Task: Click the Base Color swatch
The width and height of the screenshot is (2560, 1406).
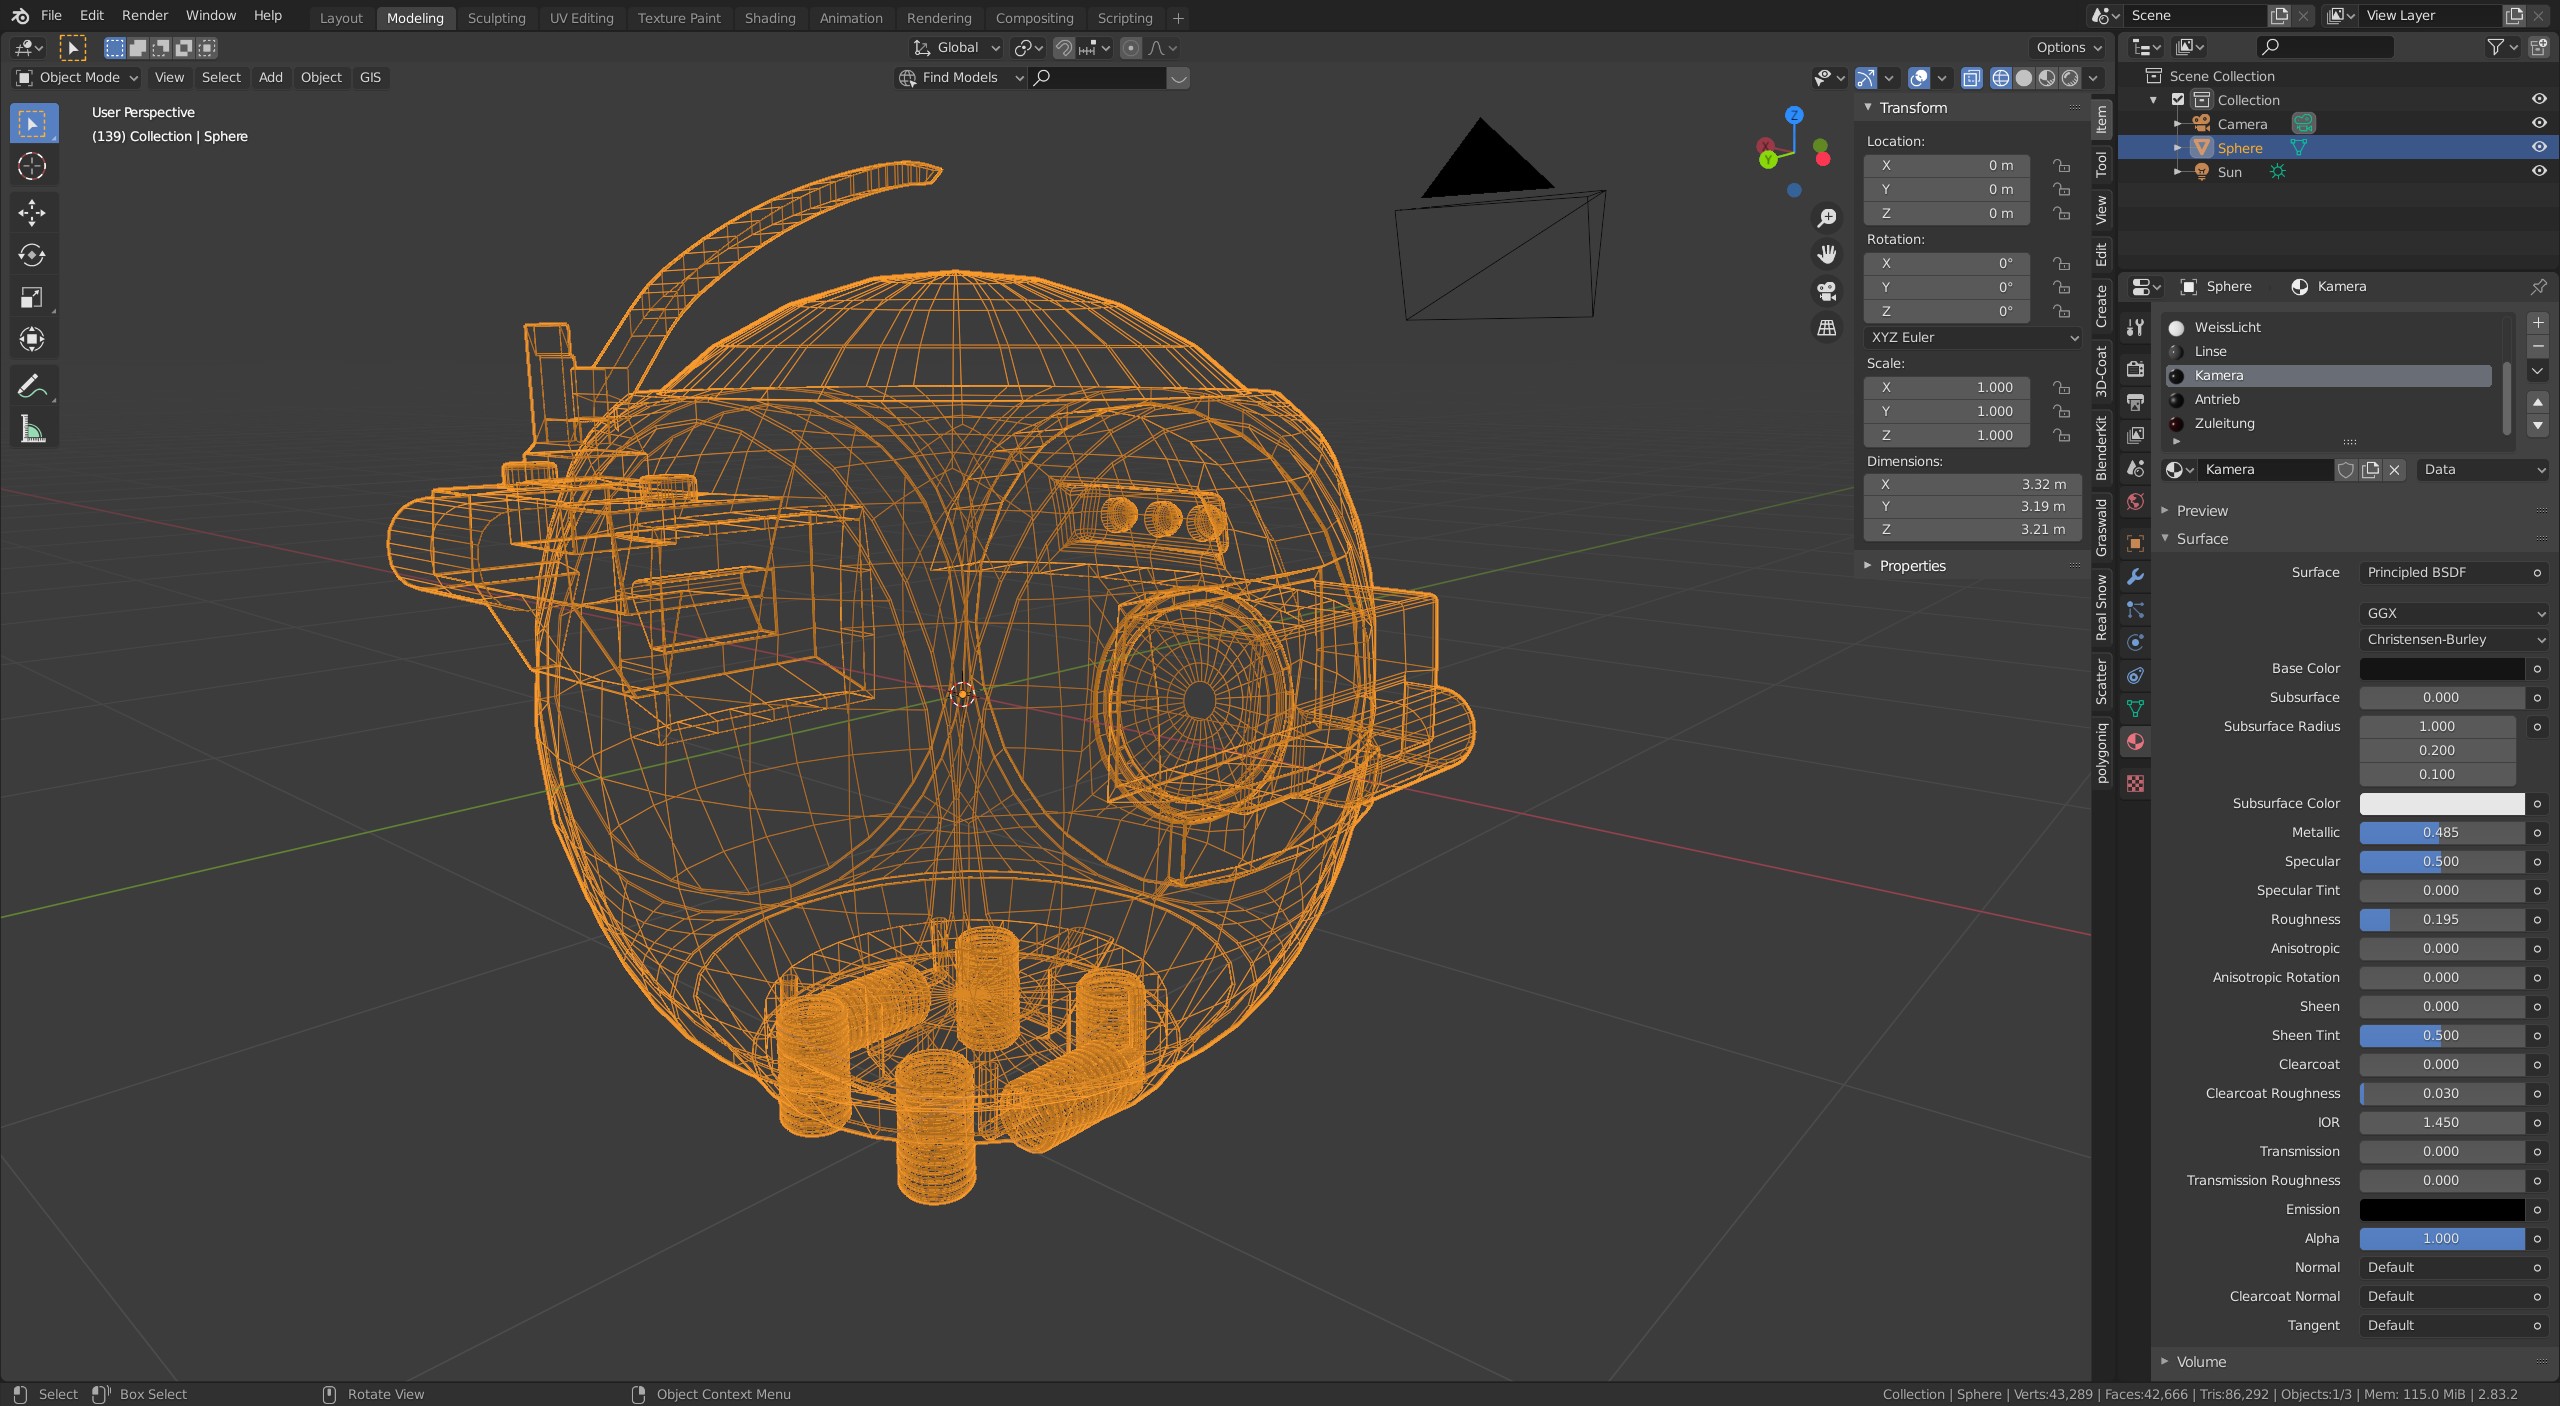Action: point(2441,668)
